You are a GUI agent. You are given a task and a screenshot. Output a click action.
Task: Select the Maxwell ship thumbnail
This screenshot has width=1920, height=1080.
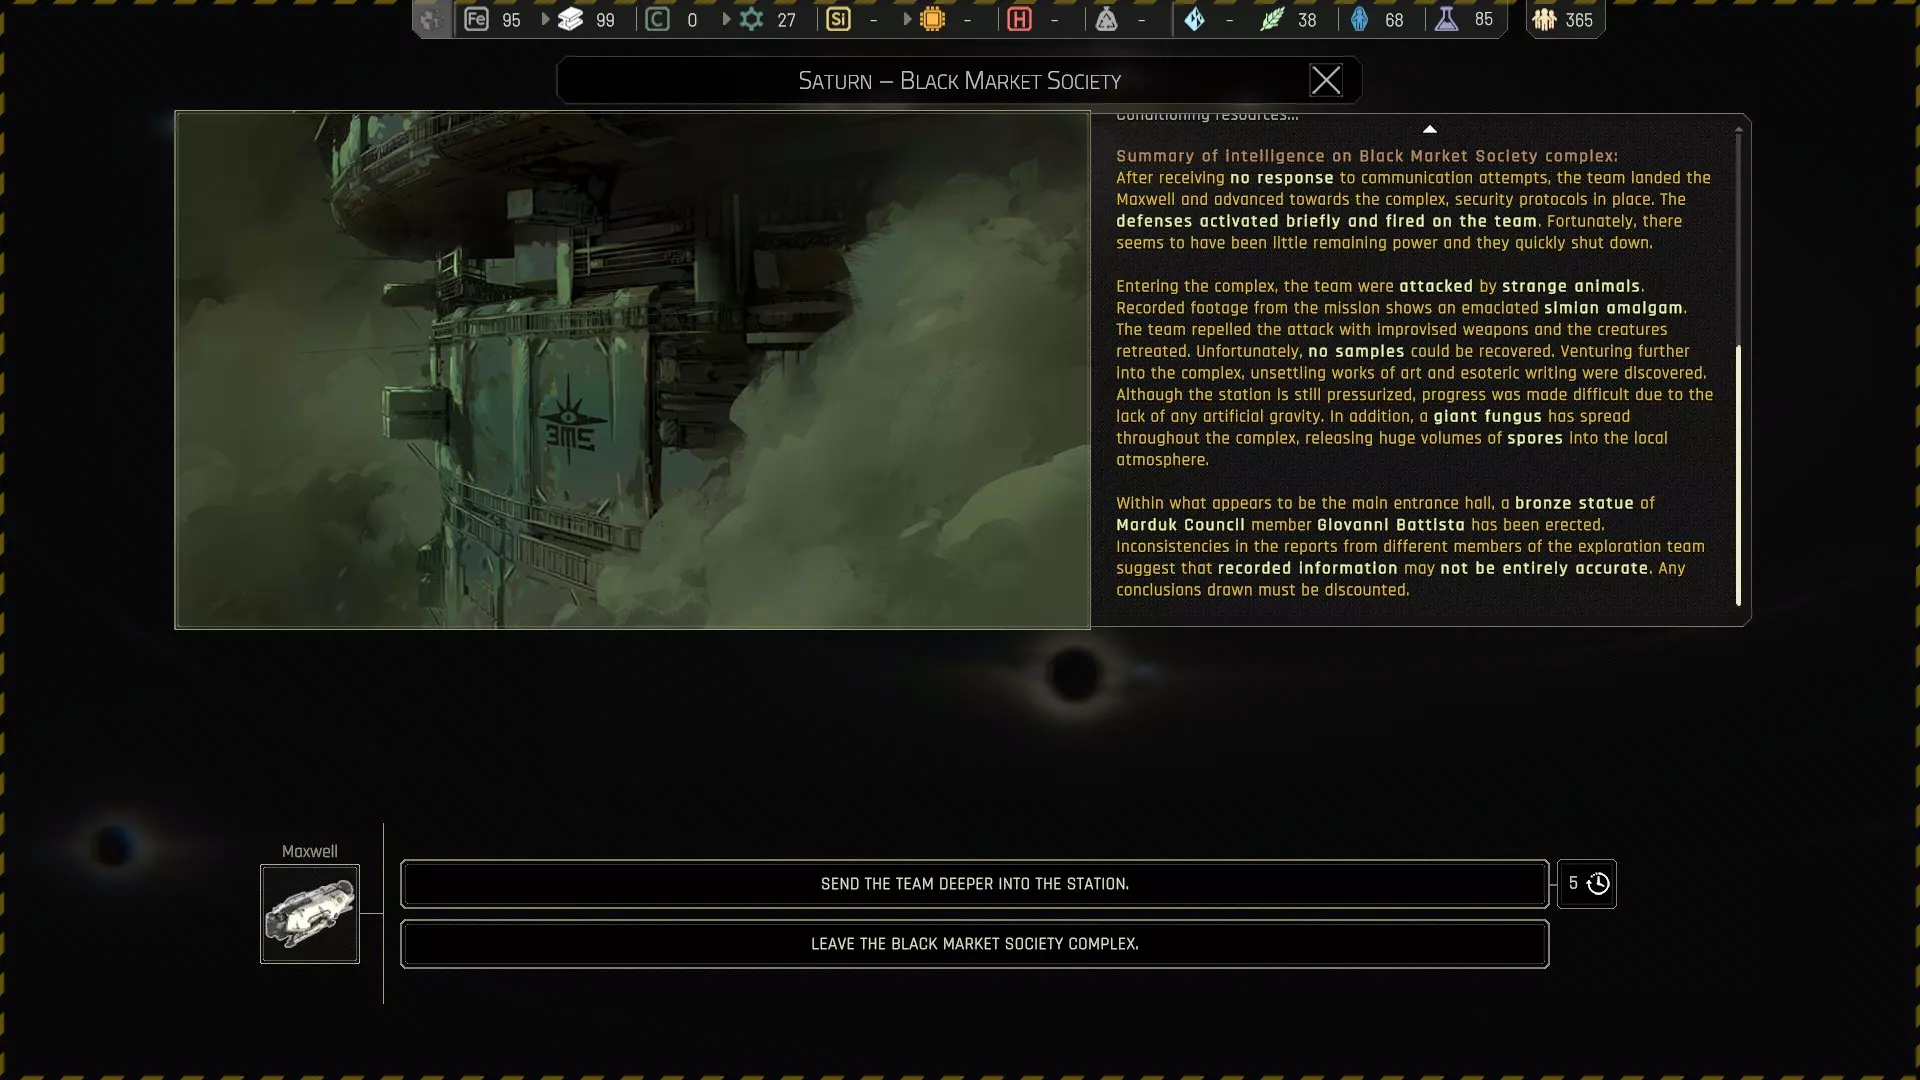click(310, 914)
